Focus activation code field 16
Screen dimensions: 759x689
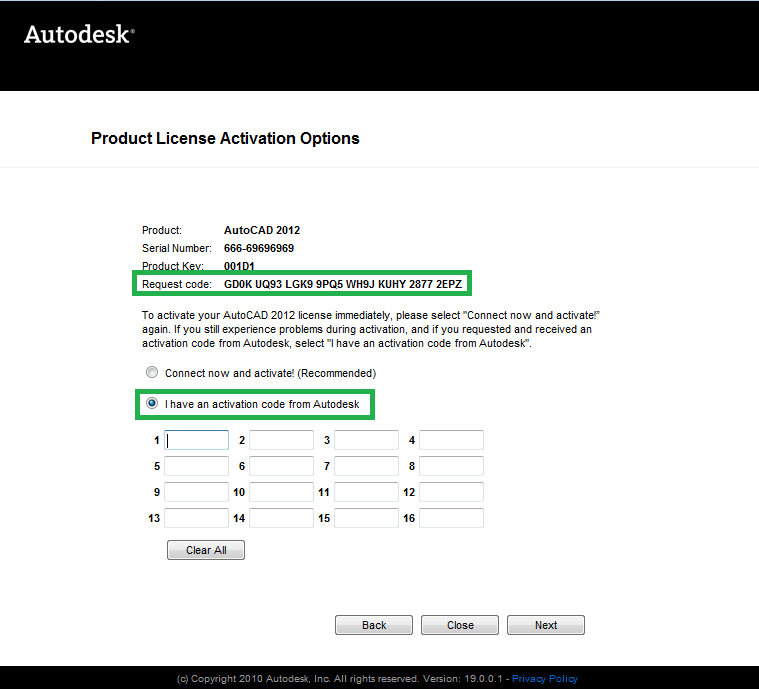coord(452,518)
